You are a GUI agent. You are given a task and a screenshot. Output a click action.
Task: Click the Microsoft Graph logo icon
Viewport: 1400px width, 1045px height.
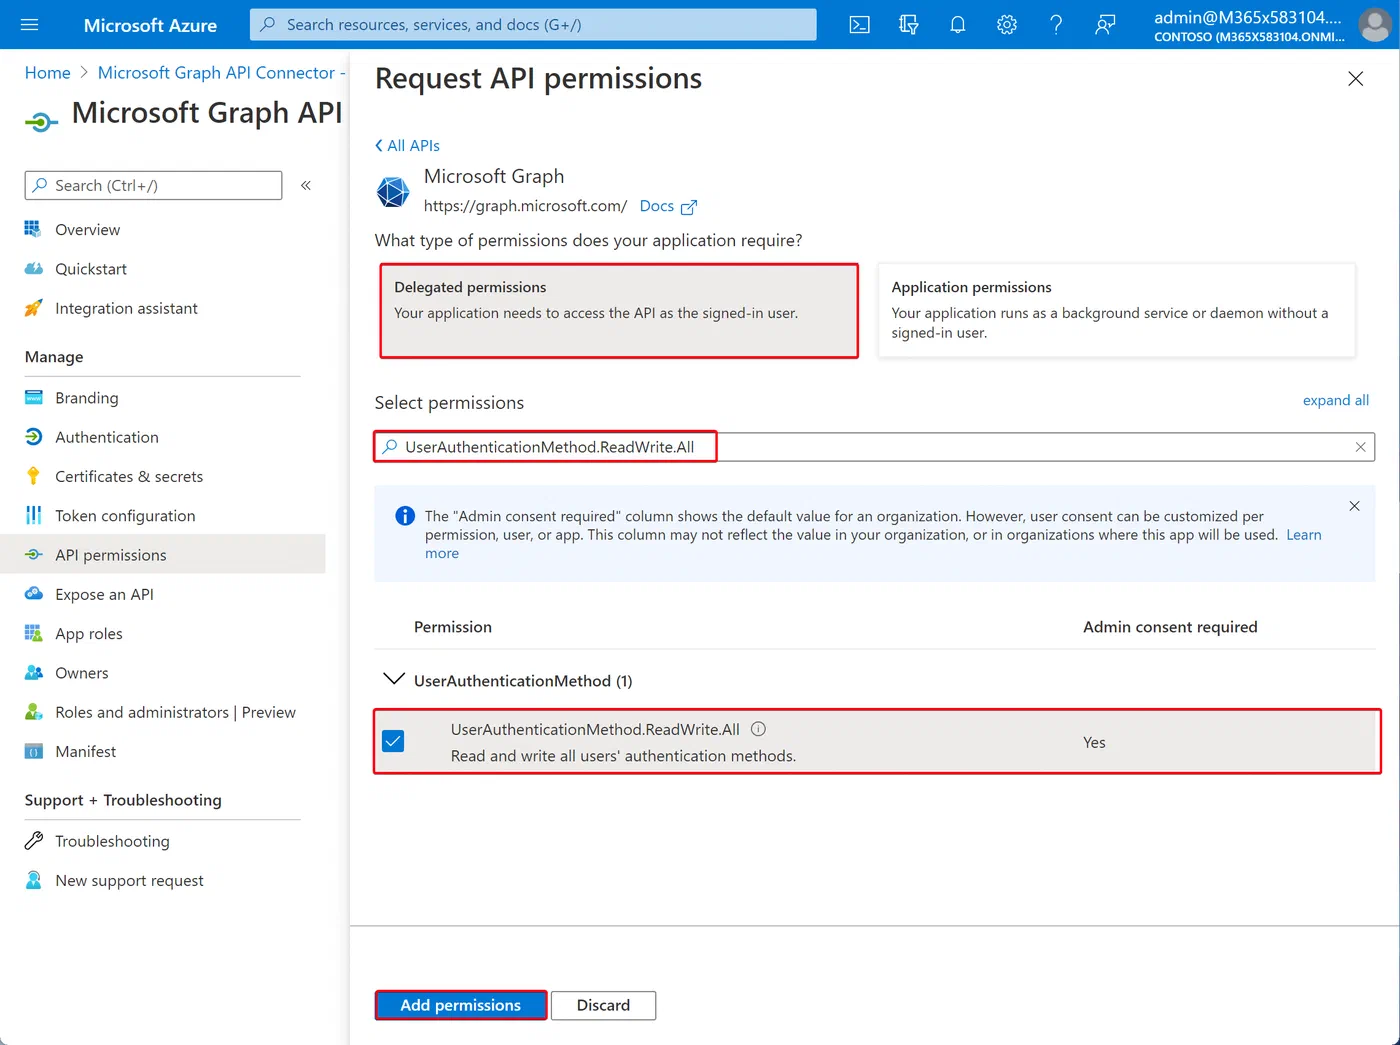(x=393, y=191)
